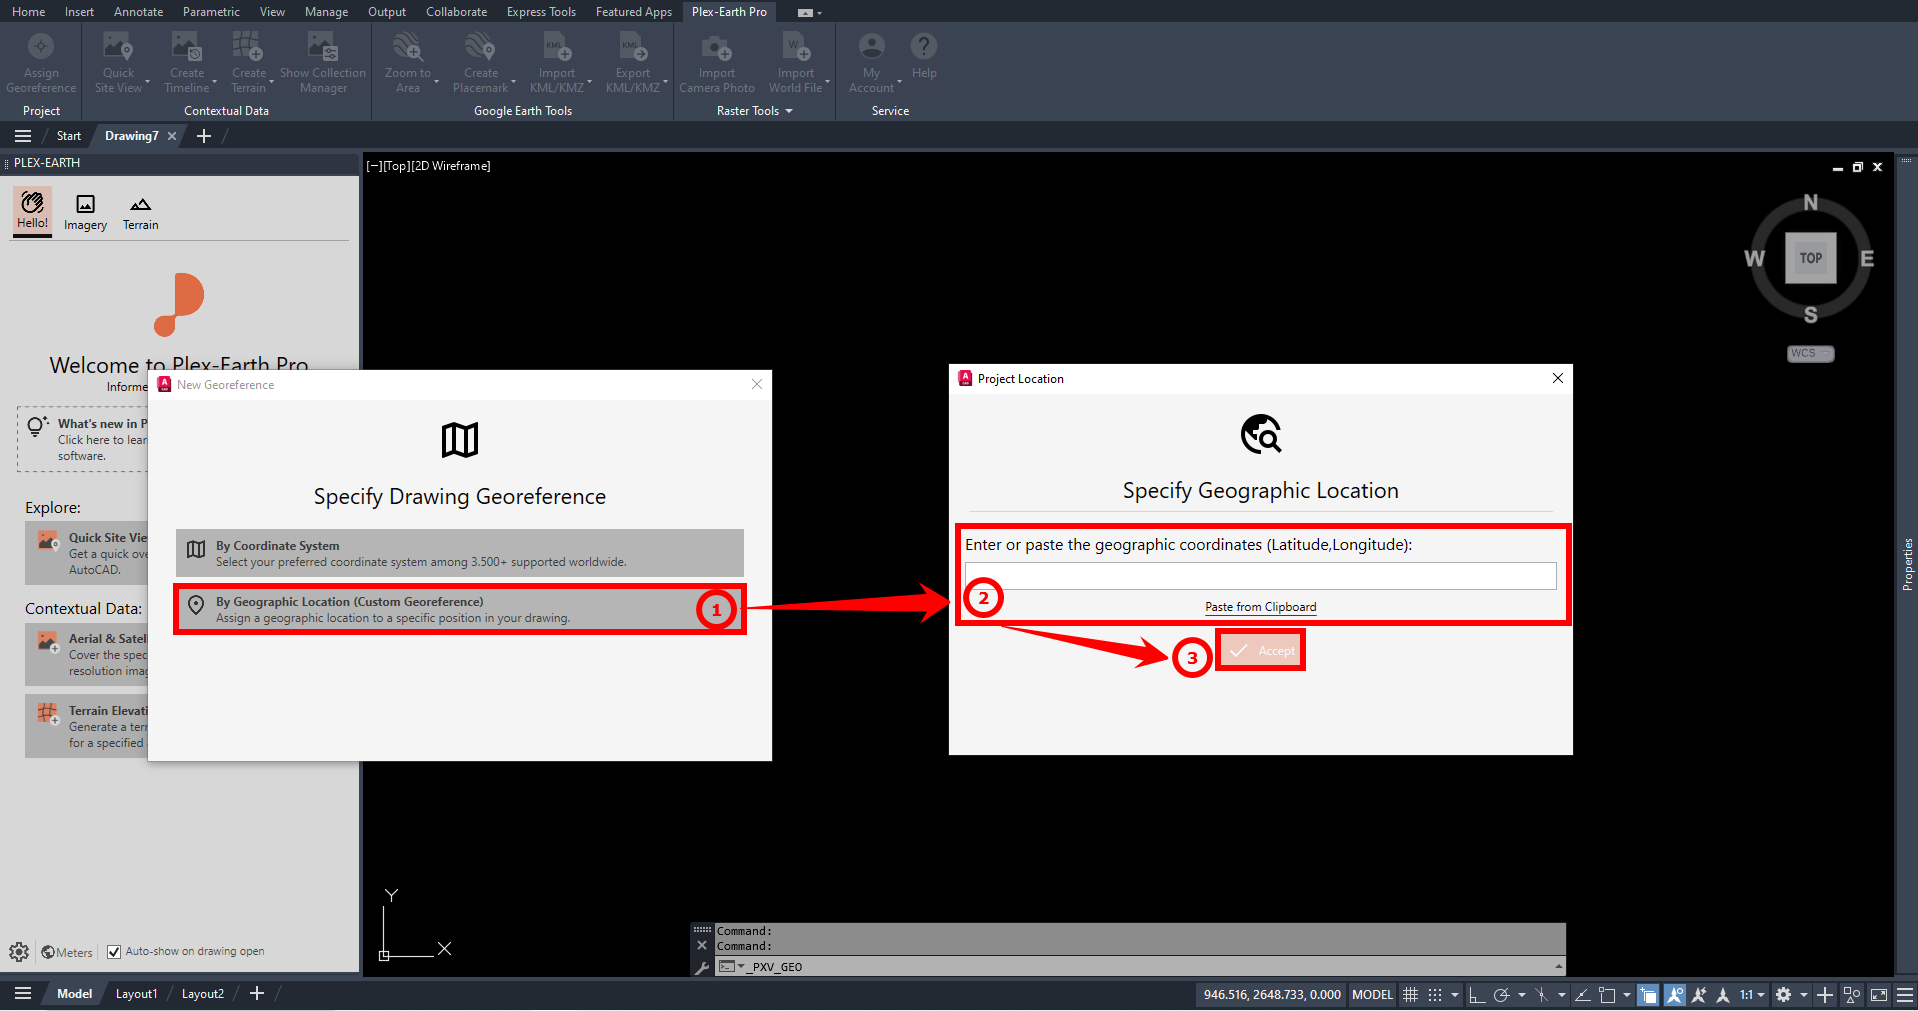
Task: Add a new layout with plus icon
Action: click(x=257, y=993)
